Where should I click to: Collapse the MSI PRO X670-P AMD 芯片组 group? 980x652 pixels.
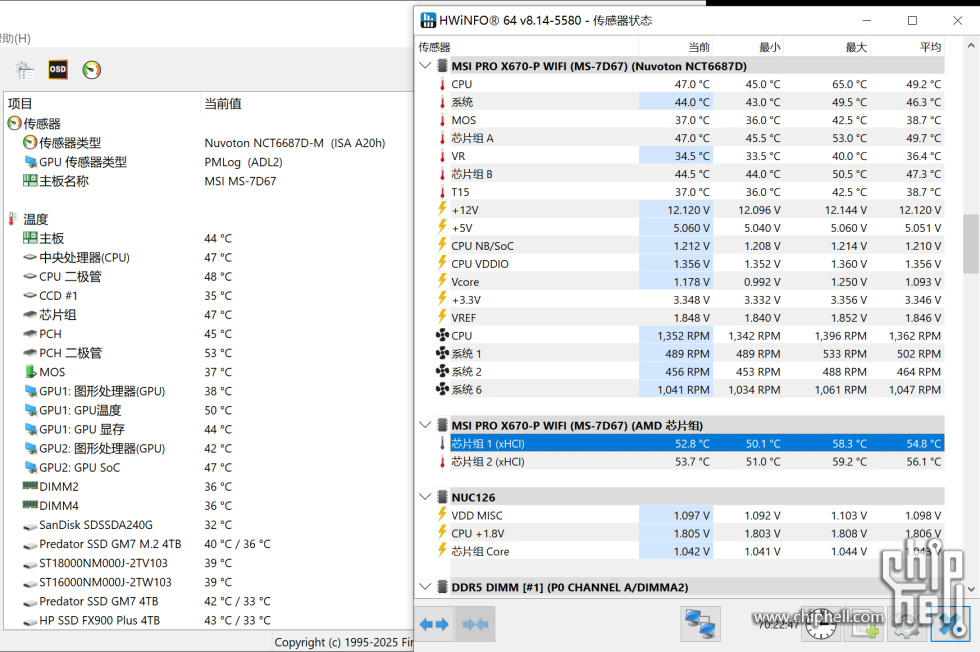[426, 425]
